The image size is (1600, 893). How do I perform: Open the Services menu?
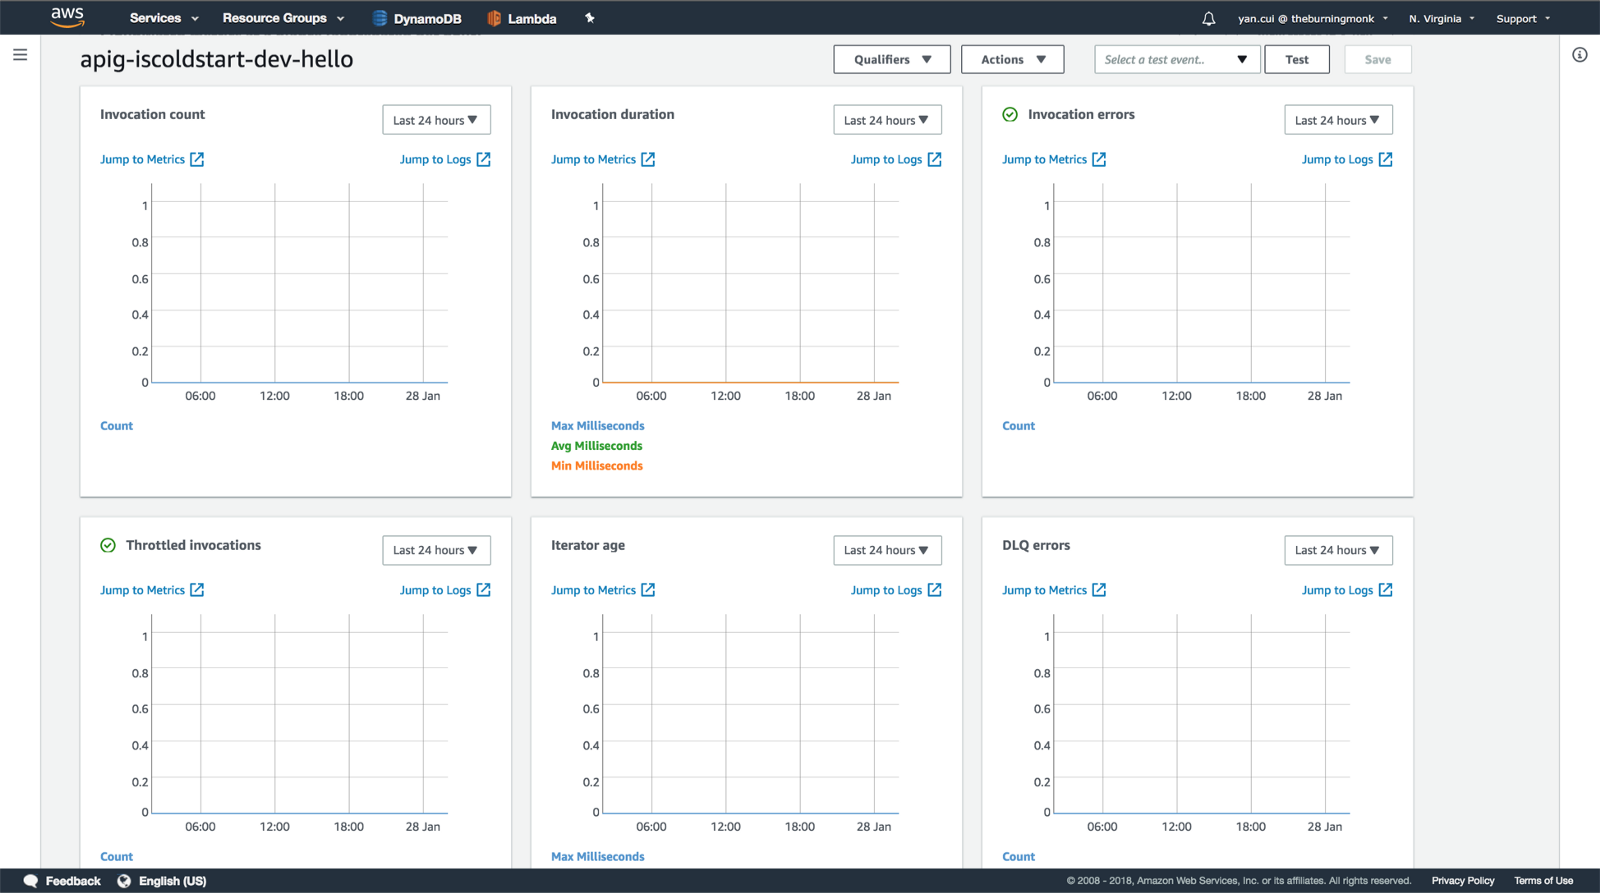[x=164, y=18]
